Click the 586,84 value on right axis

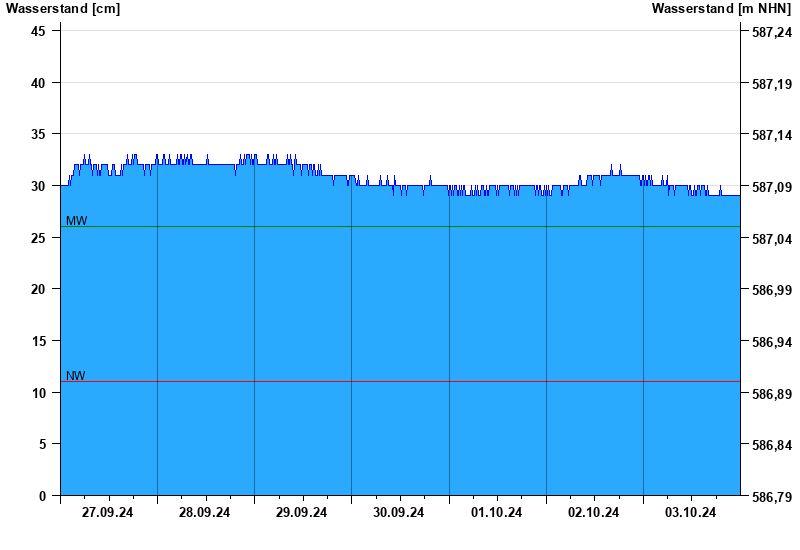772,445
